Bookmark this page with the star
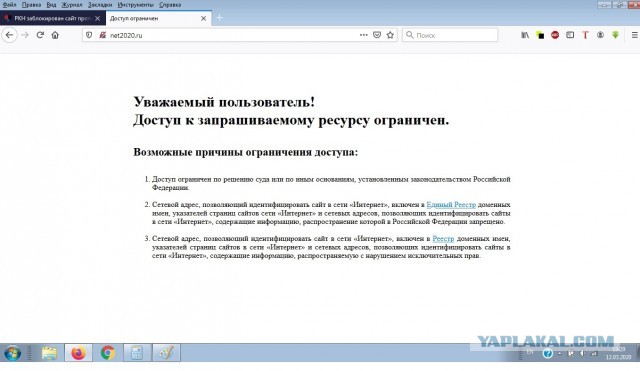Screen dimensions: 640x371 pyautogui.click(x=390, y=35)
